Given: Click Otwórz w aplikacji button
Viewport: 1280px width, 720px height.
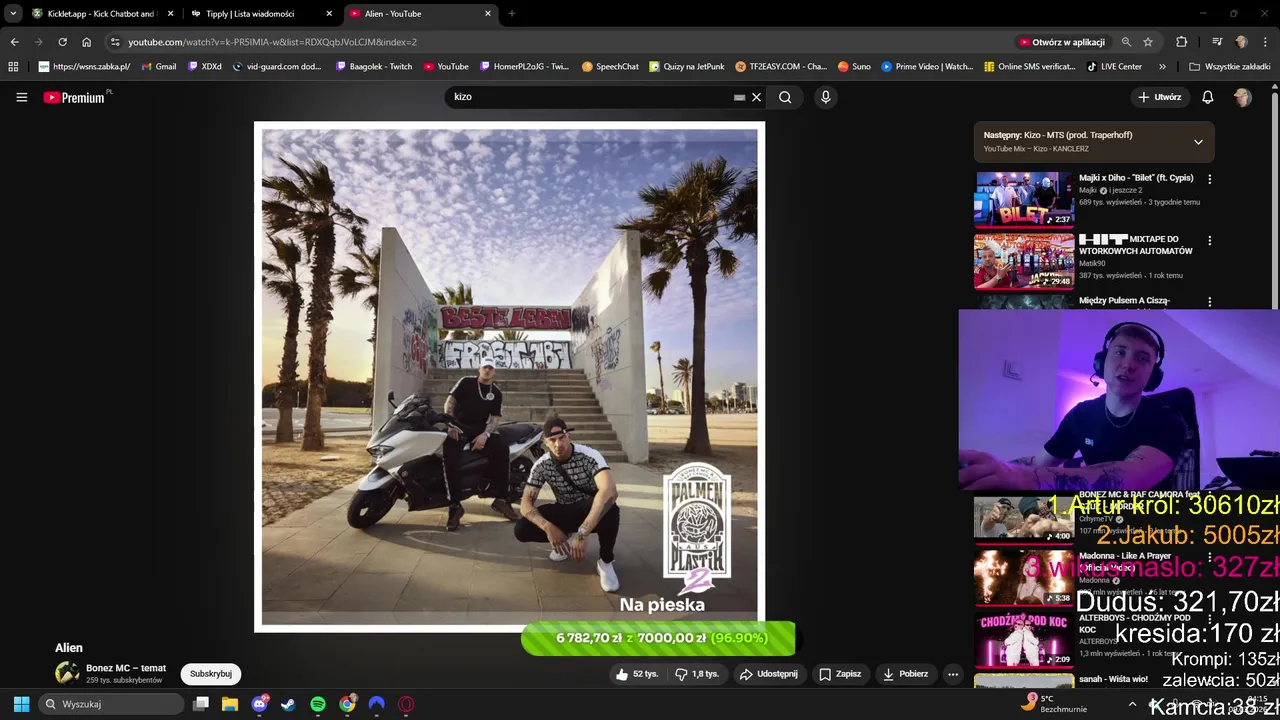Looking at the screenshot, I should pos(1061,42).
